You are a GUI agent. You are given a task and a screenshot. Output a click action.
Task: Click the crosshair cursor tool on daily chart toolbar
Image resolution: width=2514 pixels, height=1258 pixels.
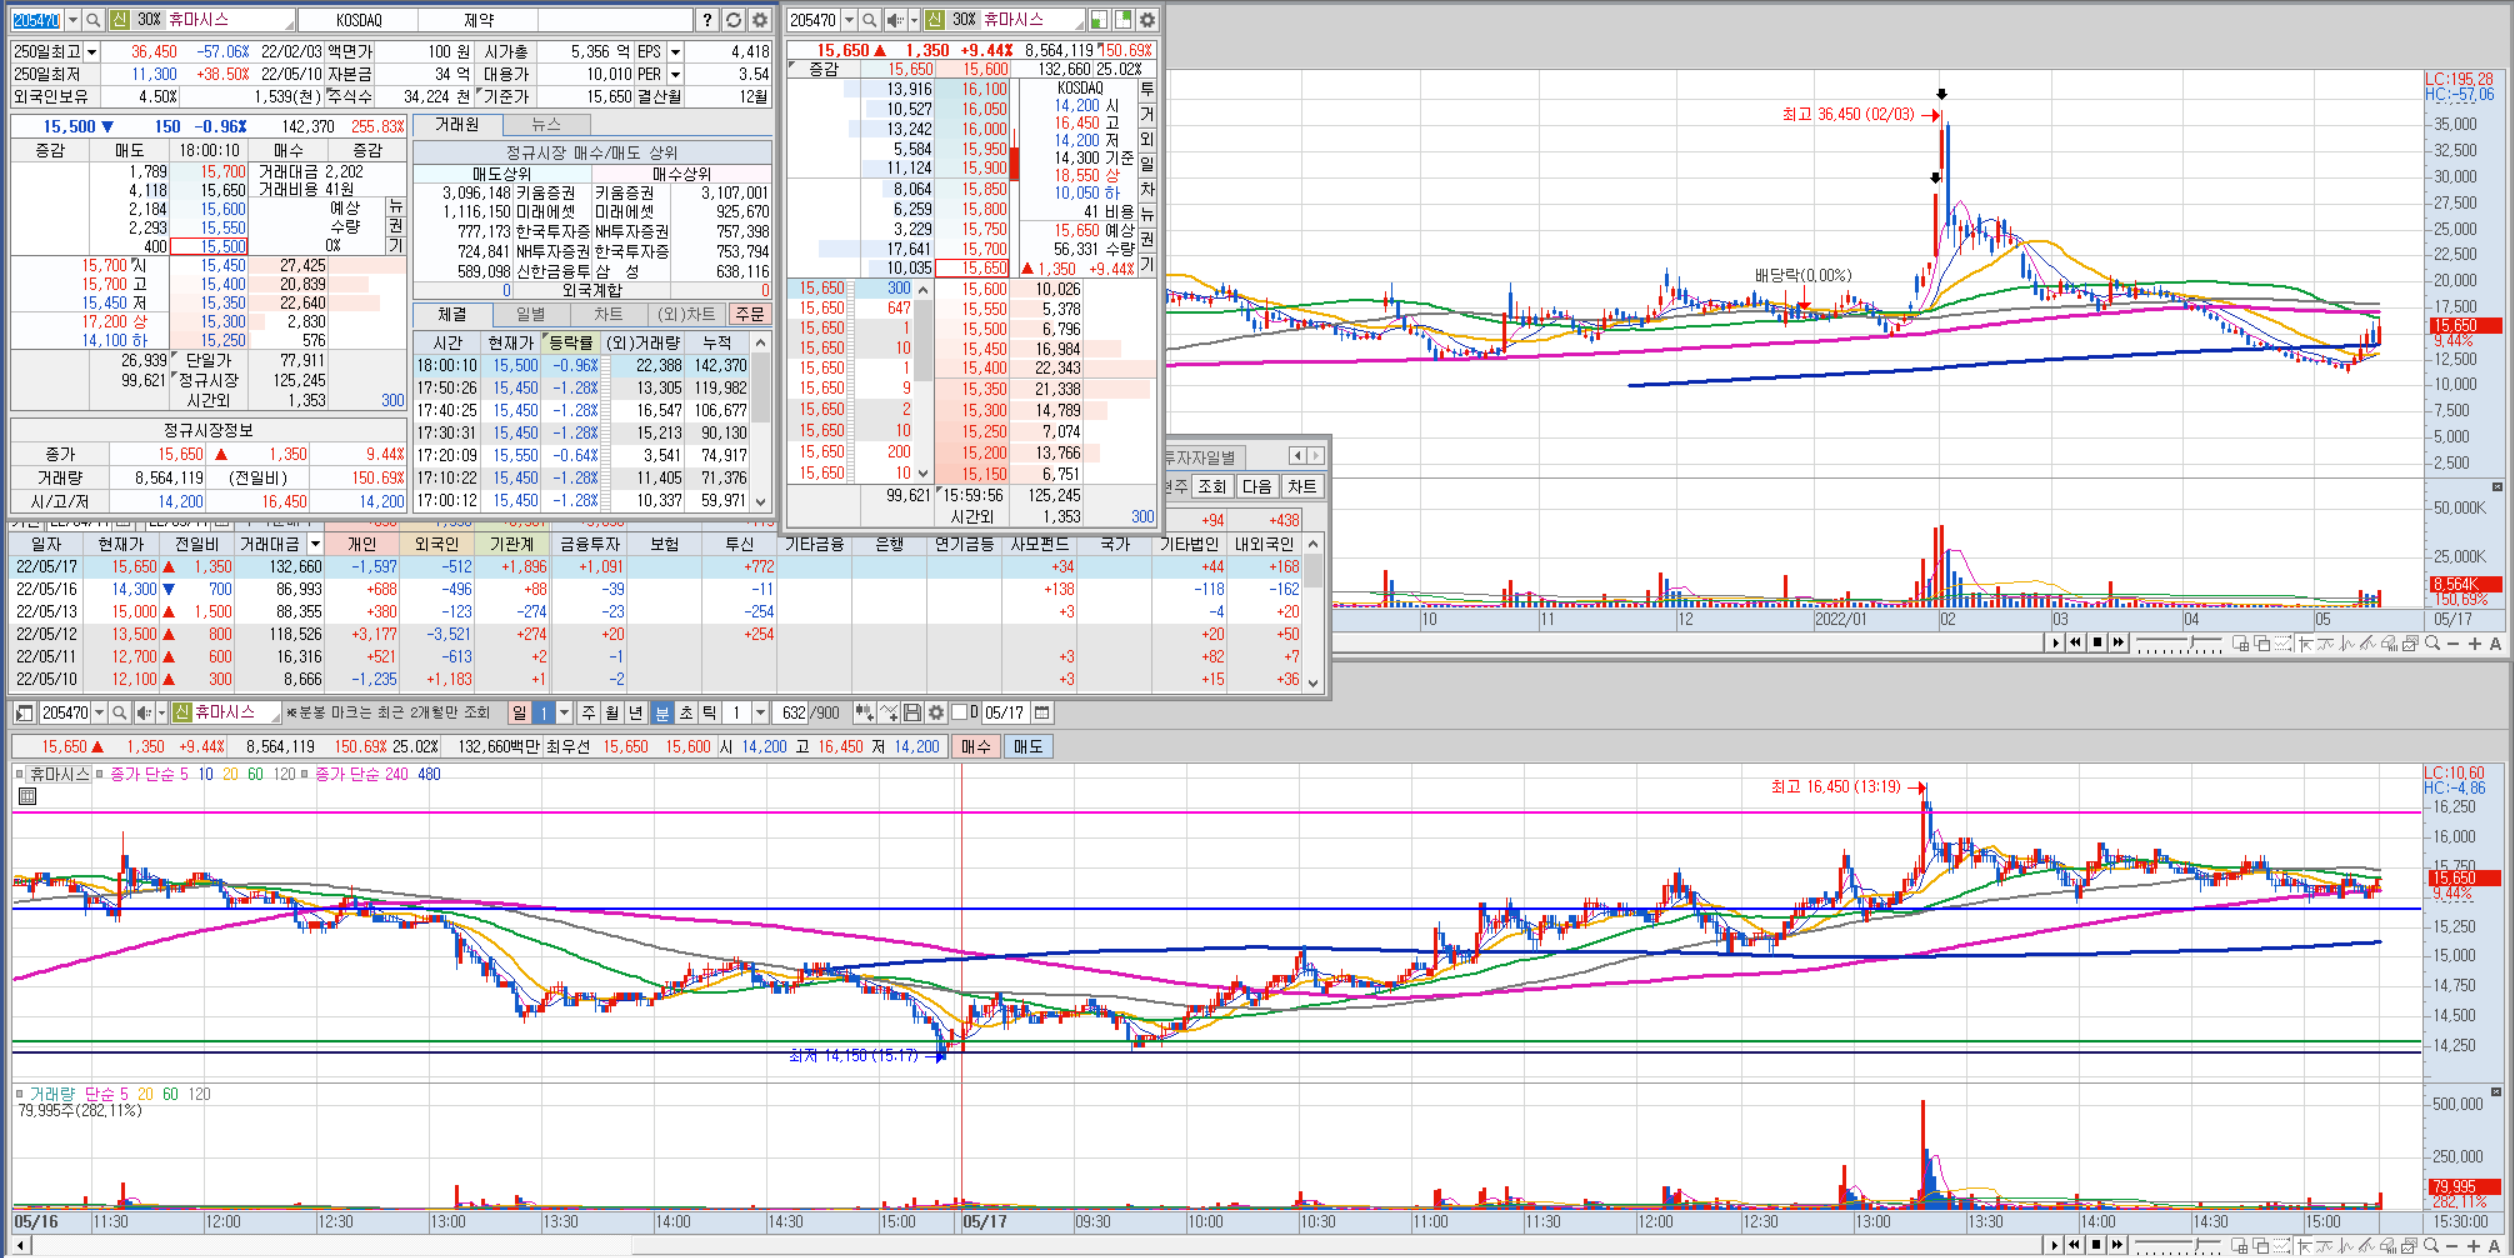coord(2306,644)
